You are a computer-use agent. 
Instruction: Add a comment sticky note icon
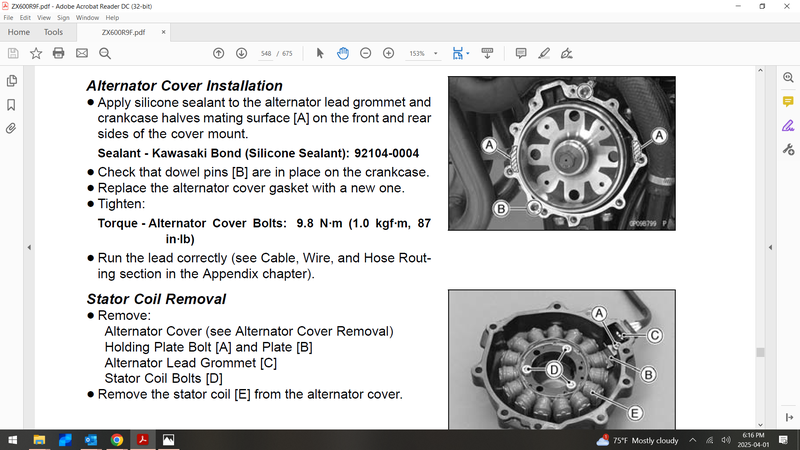521,53
